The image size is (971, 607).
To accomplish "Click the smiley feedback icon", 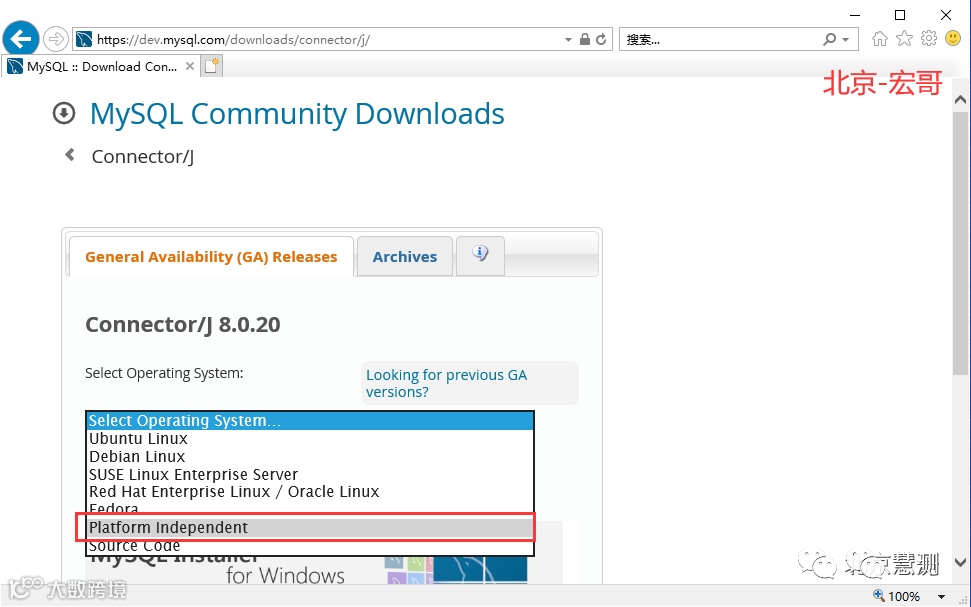I will [x=954, y=38].
